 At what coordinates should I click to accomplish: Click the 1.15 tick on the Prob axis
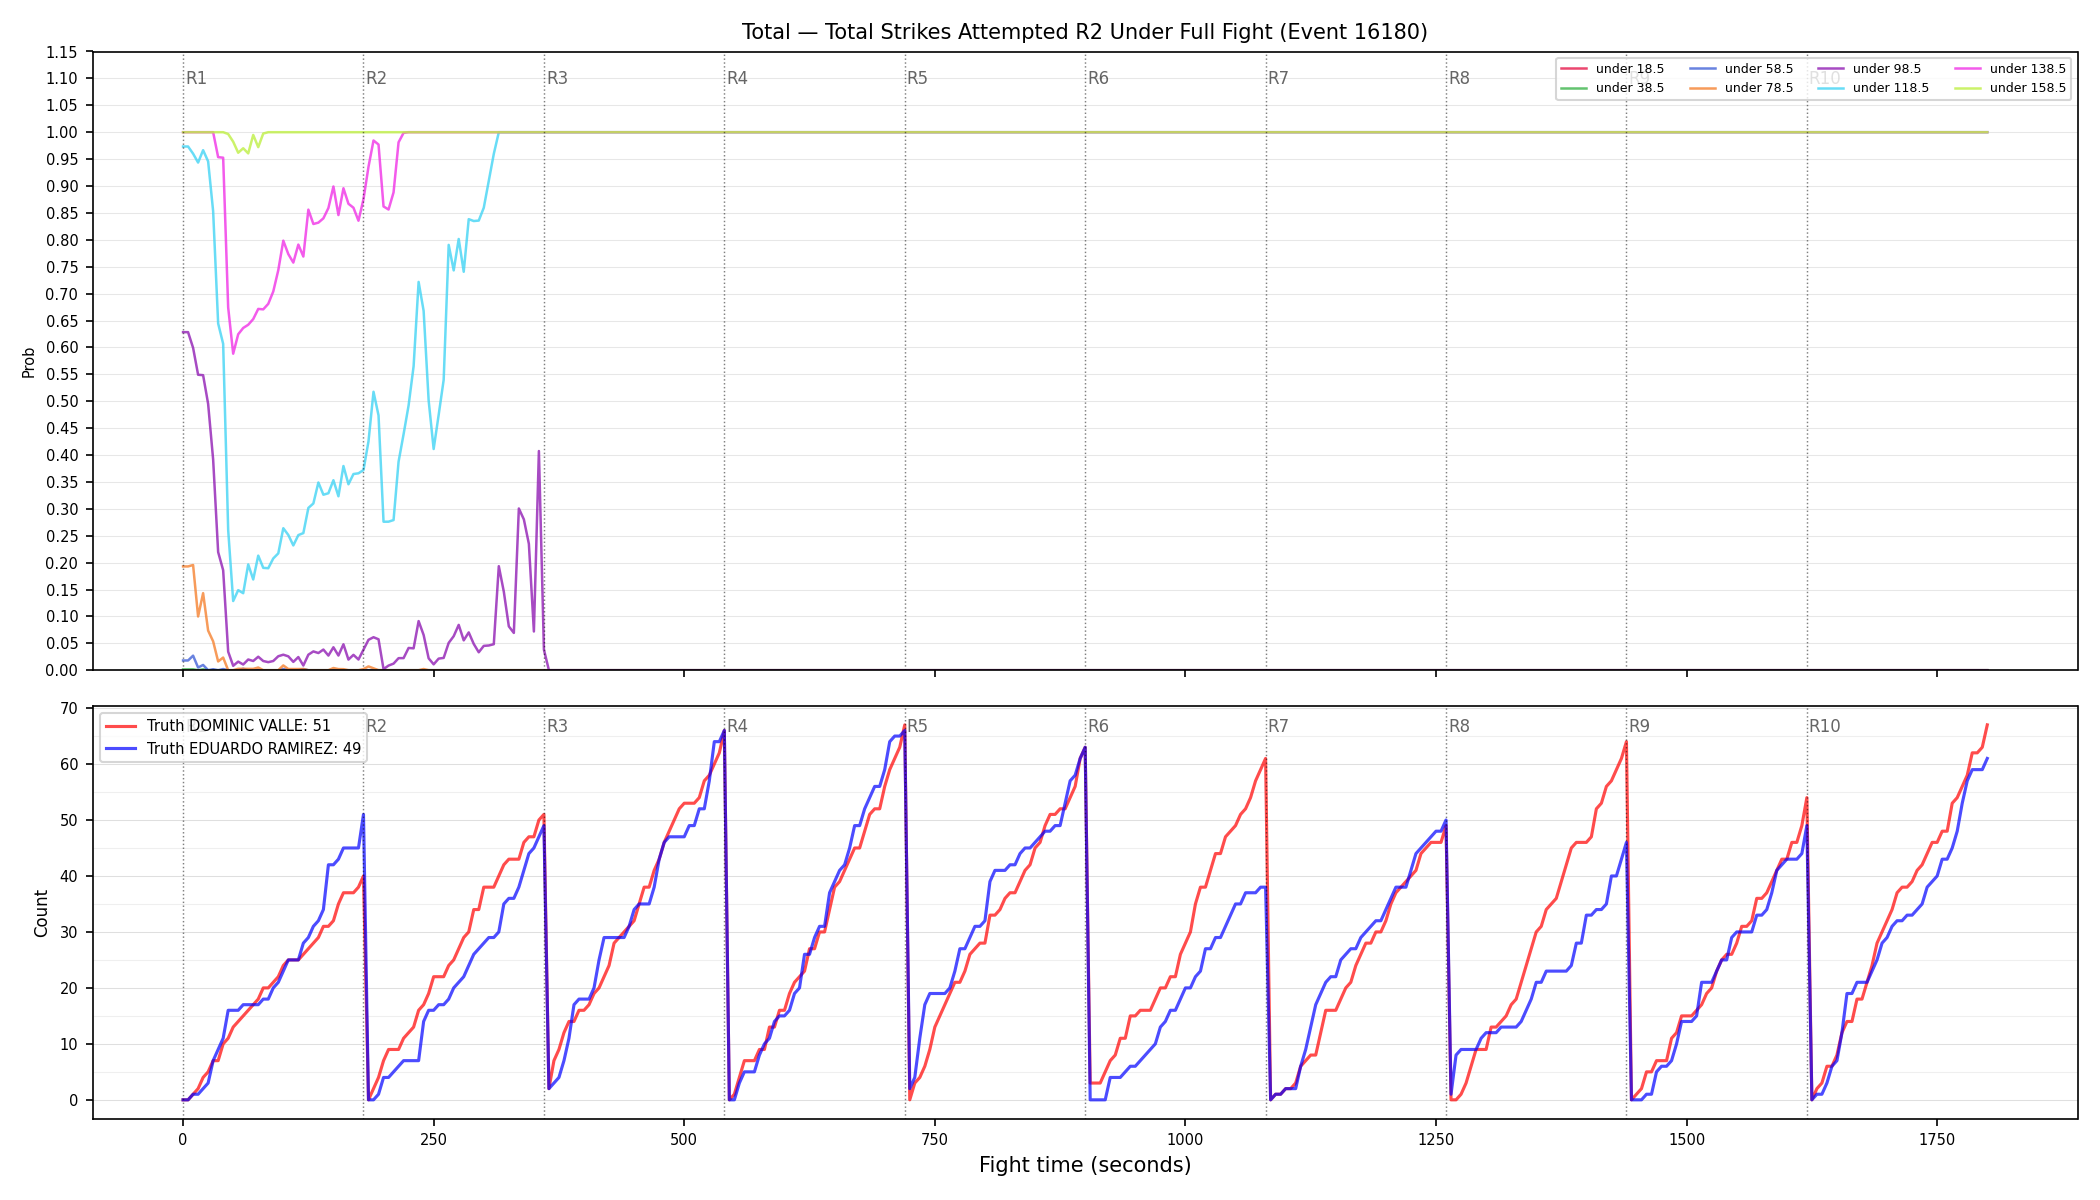point(62,52)
